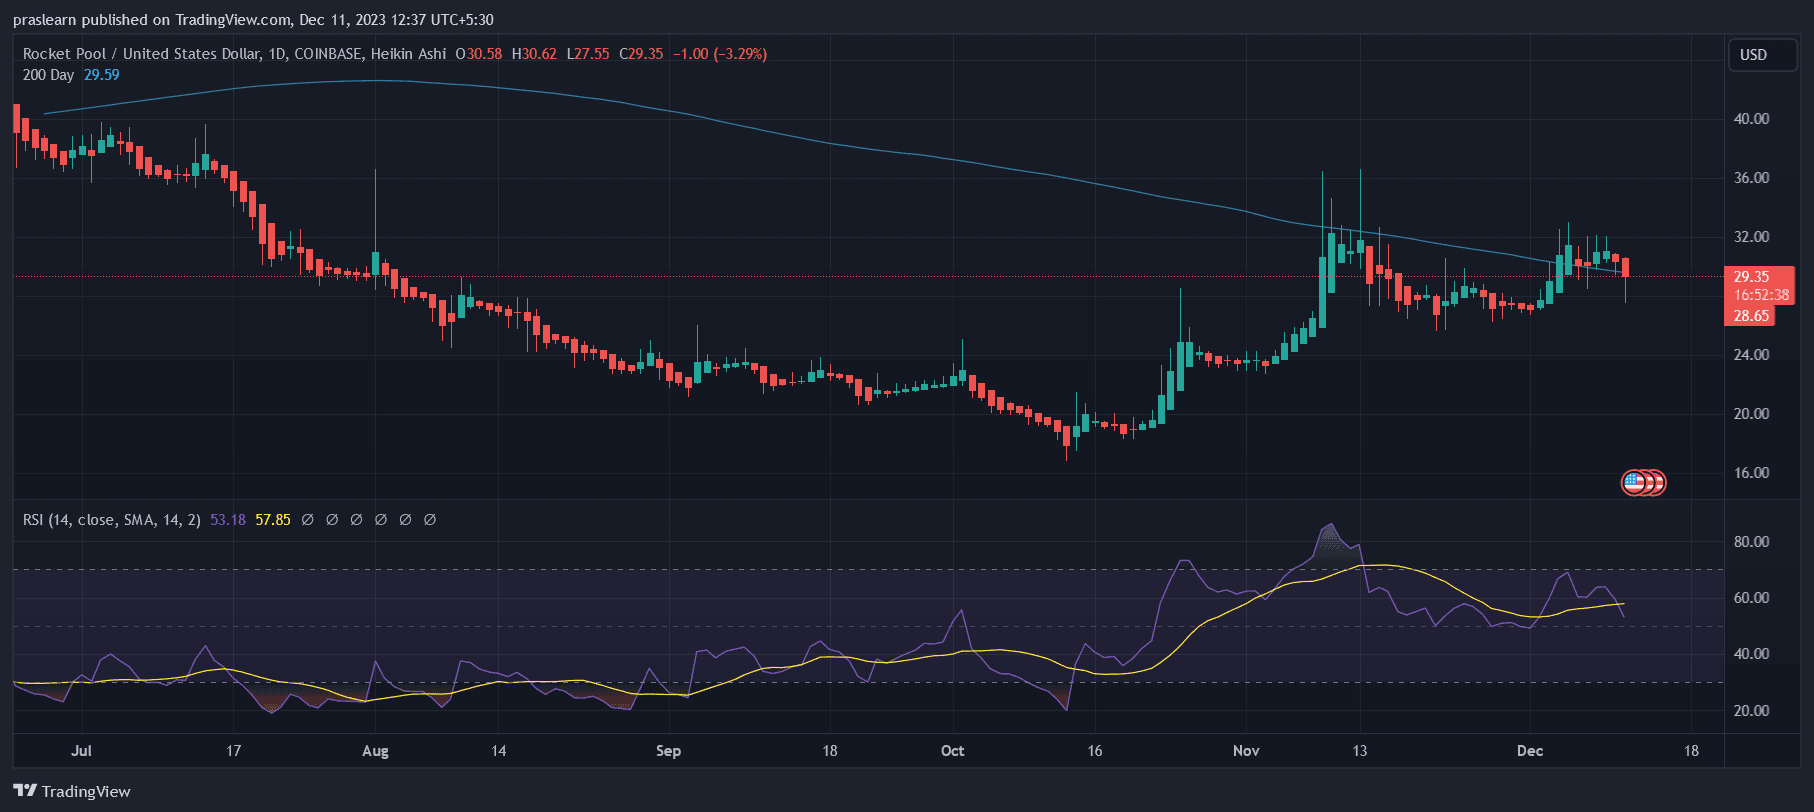Open the leftmost US flag economic event marker
The width and height of the screenshot is (1814, 812).
pyautogui.click(x=1633, y=483)
